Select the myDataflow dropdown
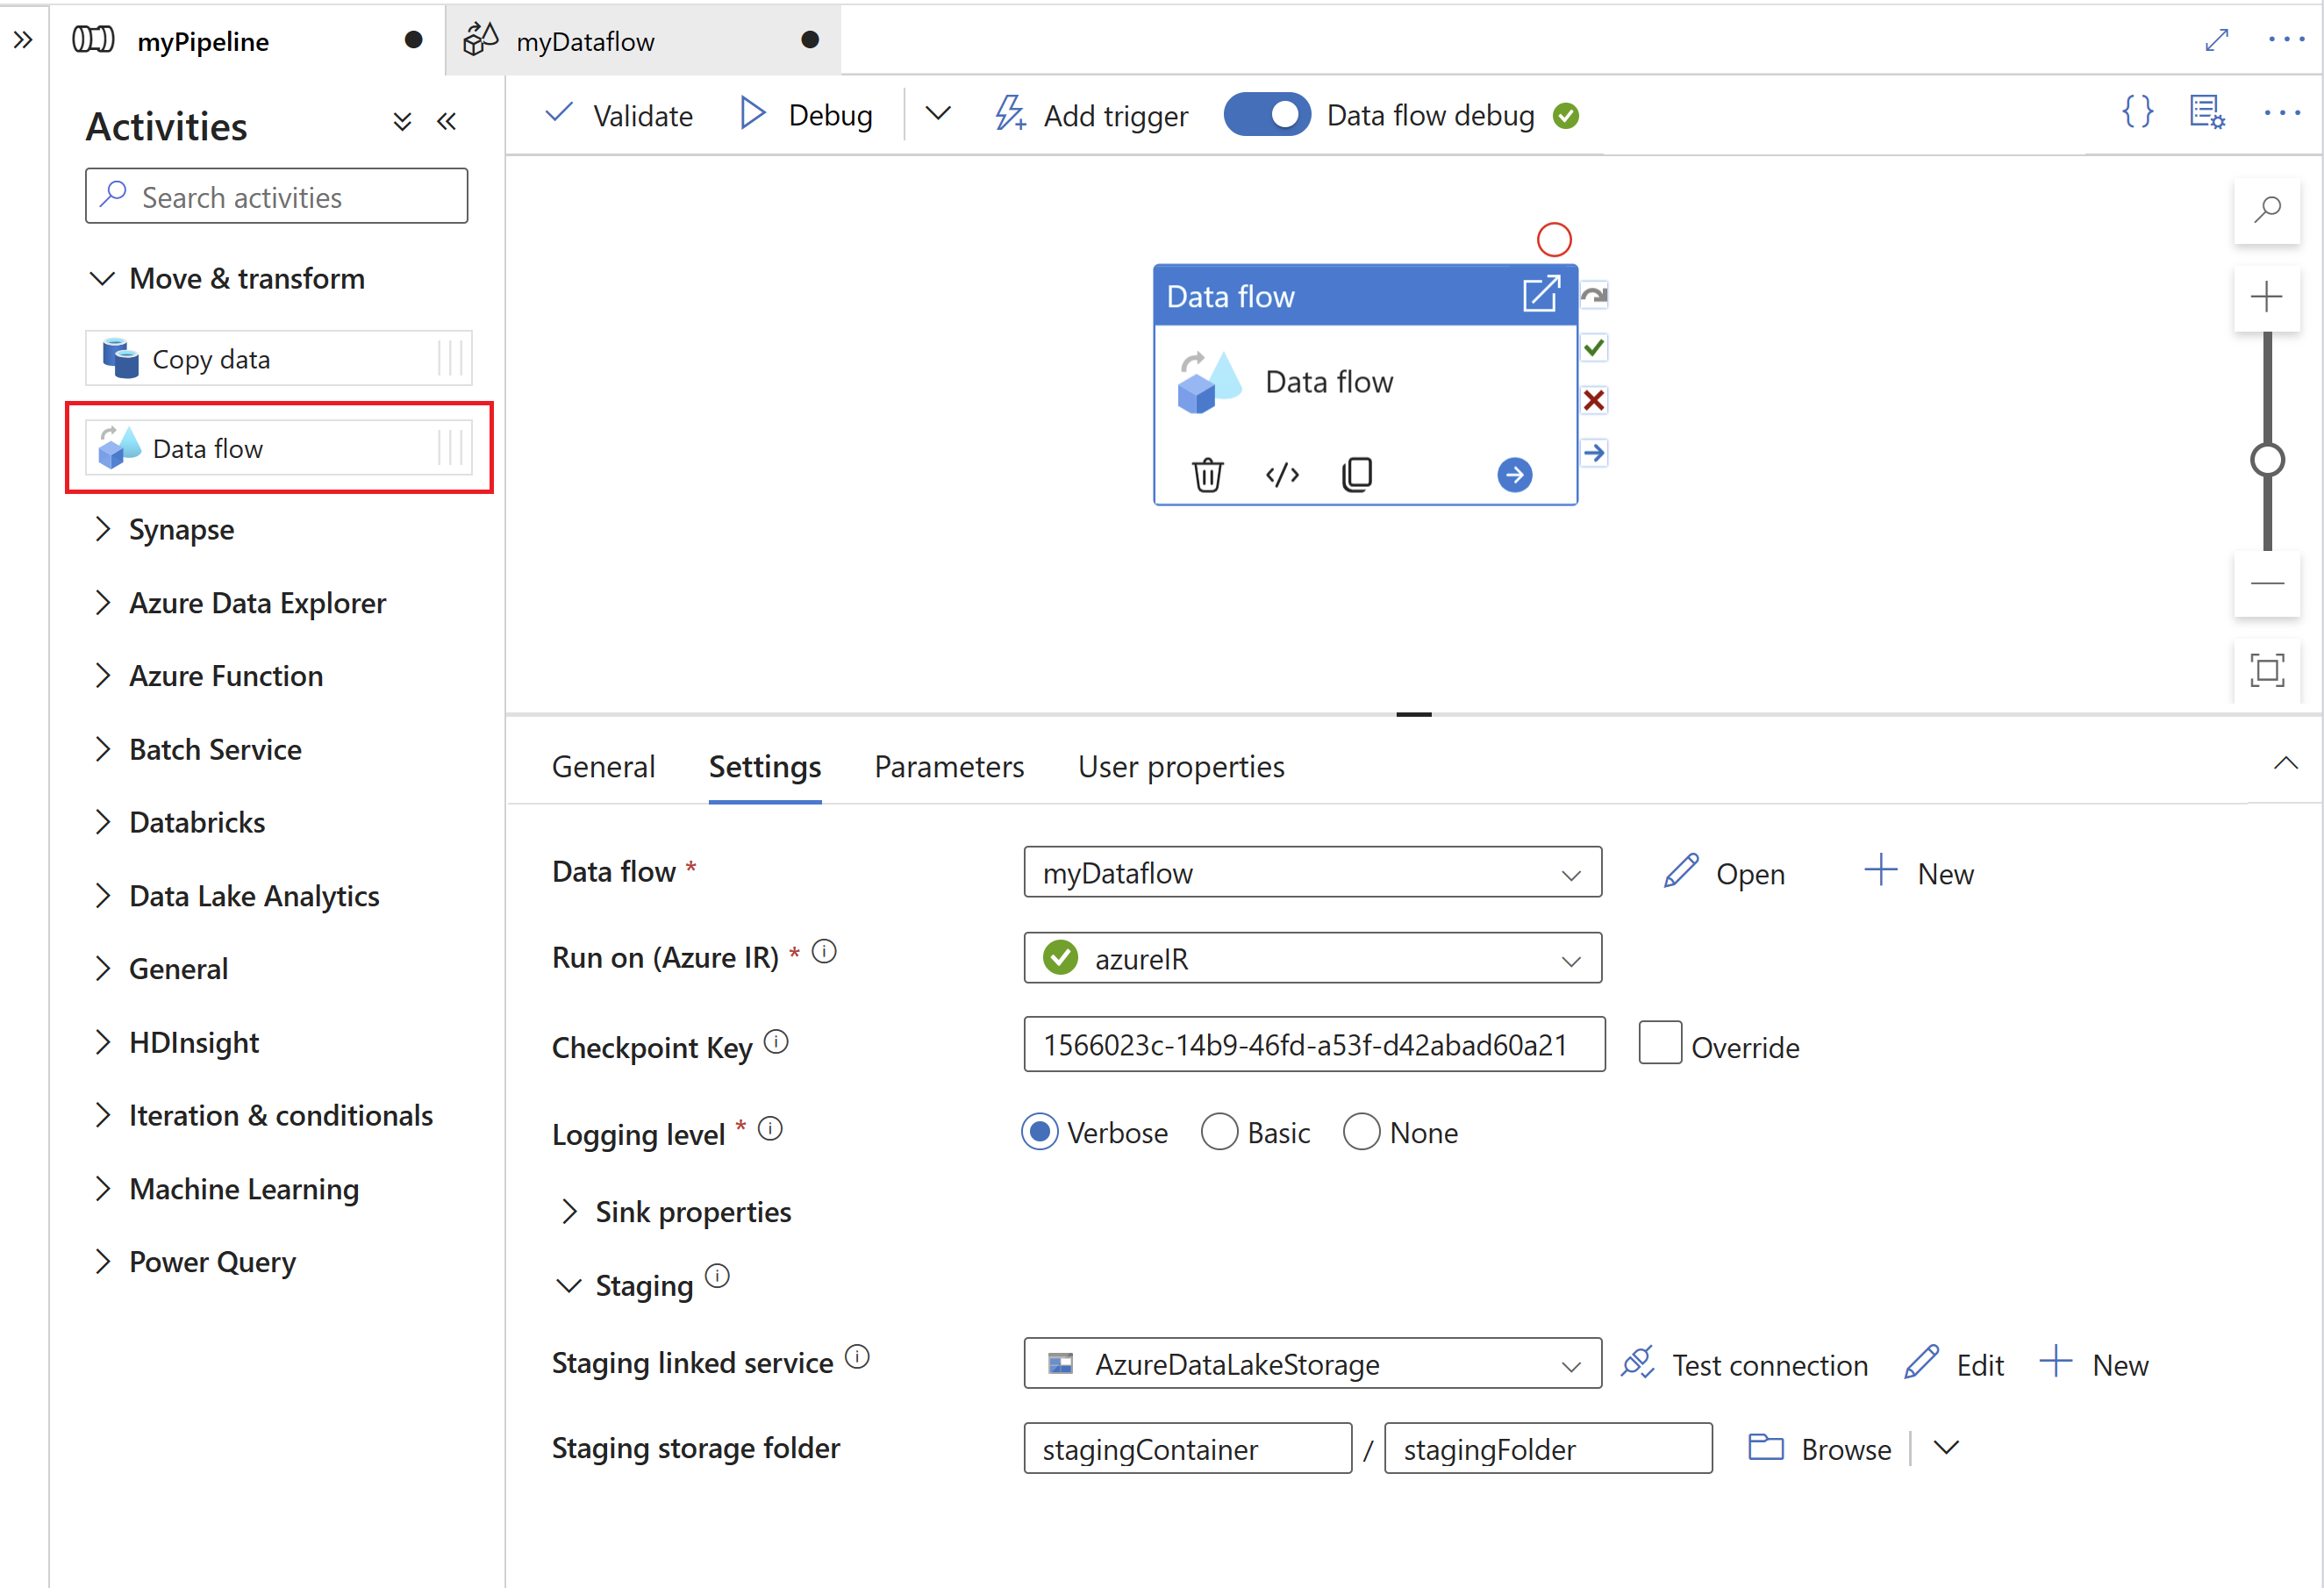Viewport: 2324px width, 1588px height. [x=1312, y=873]
